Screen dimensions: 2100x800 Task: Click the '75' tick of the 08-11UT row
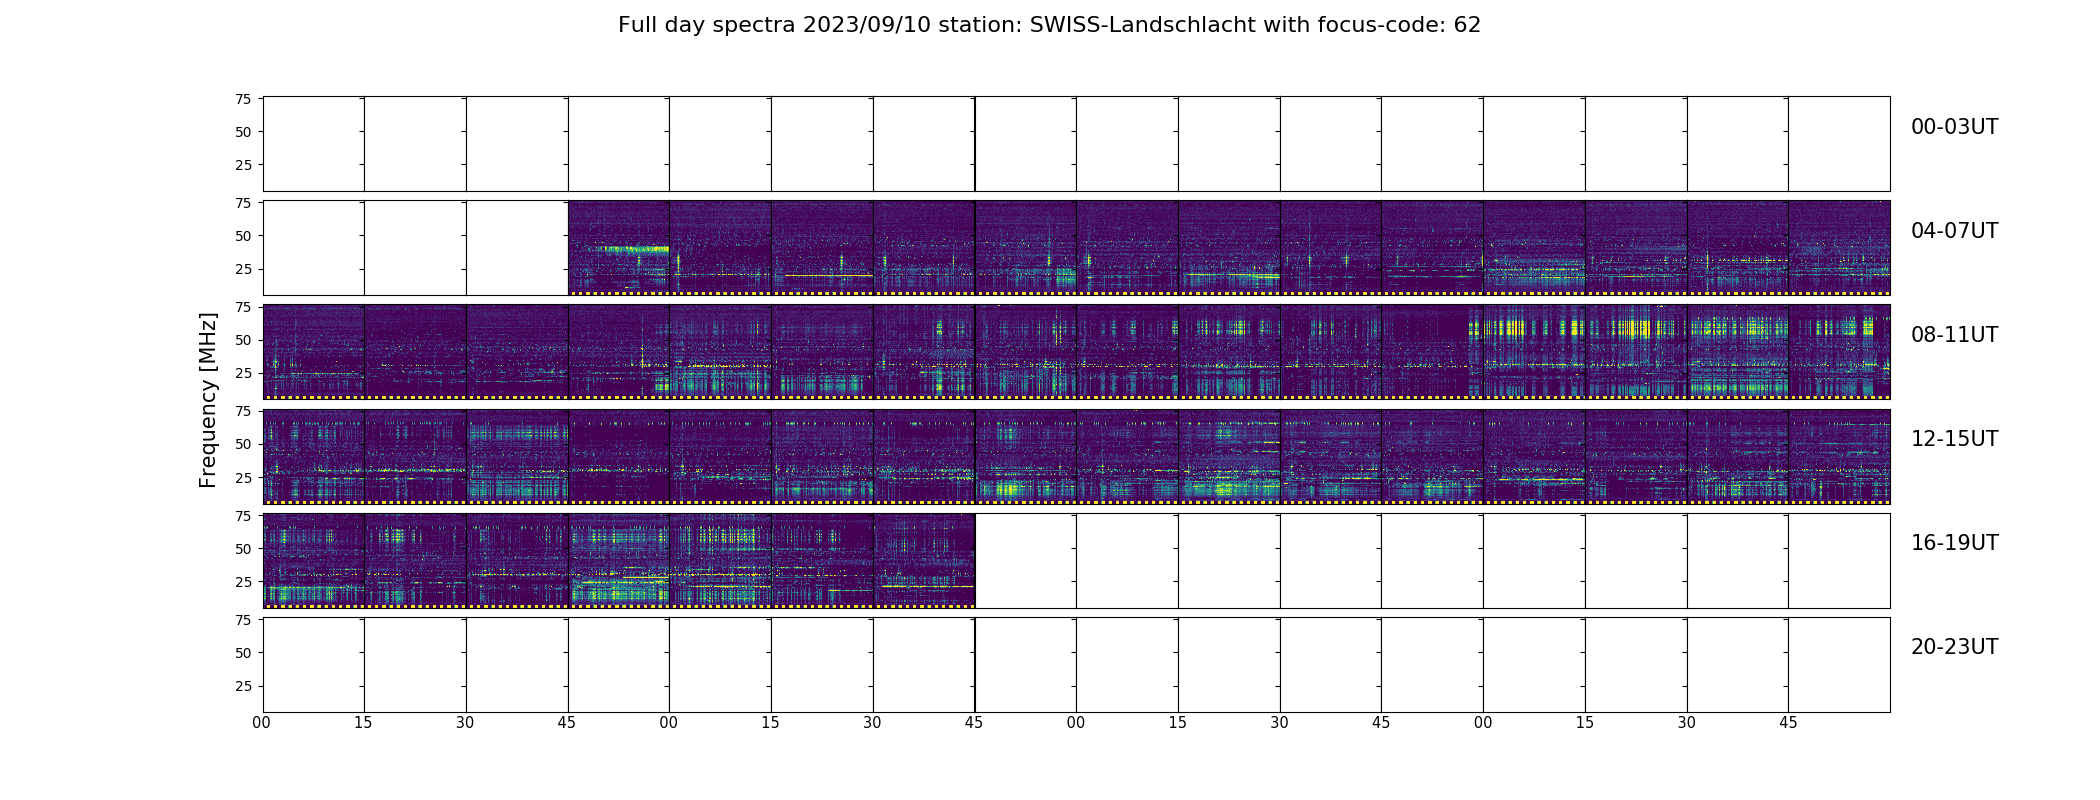(x=243, y=307)
